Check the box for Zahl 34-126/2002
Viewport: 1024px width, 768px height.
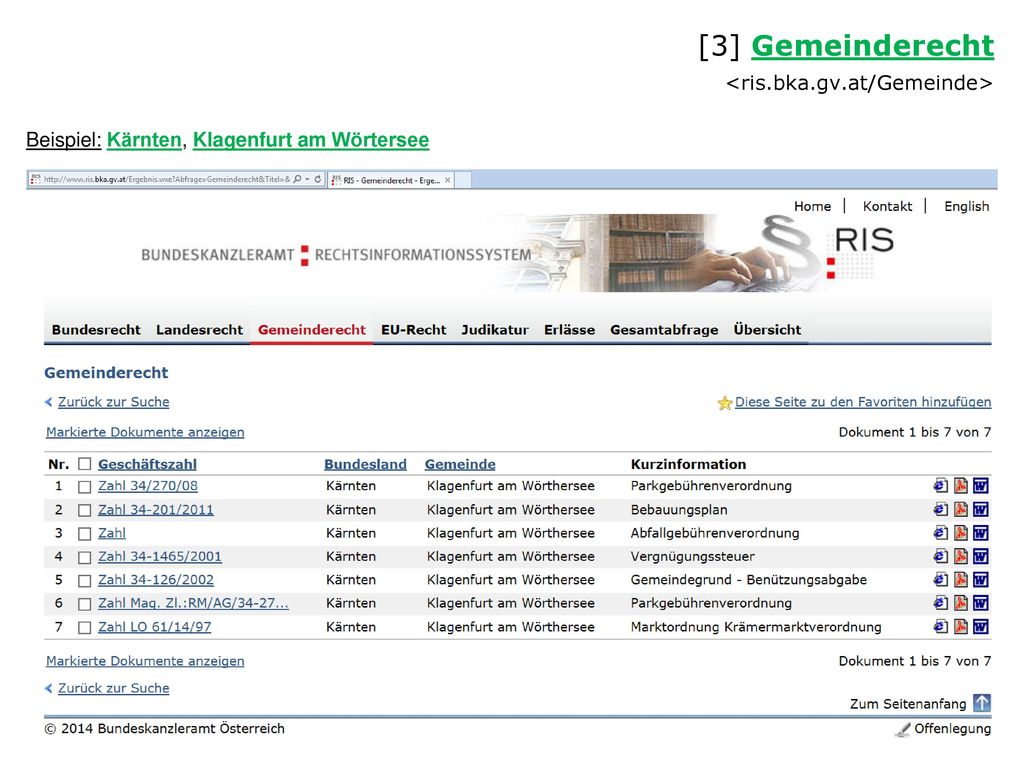point(84,581)
